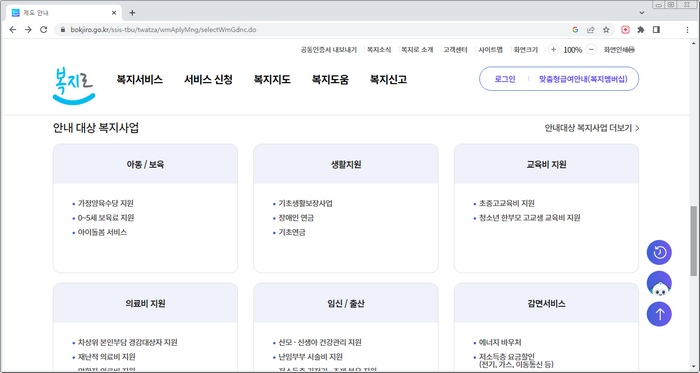Close the 제도 안내 tab
700x373 pixels.
114,13
